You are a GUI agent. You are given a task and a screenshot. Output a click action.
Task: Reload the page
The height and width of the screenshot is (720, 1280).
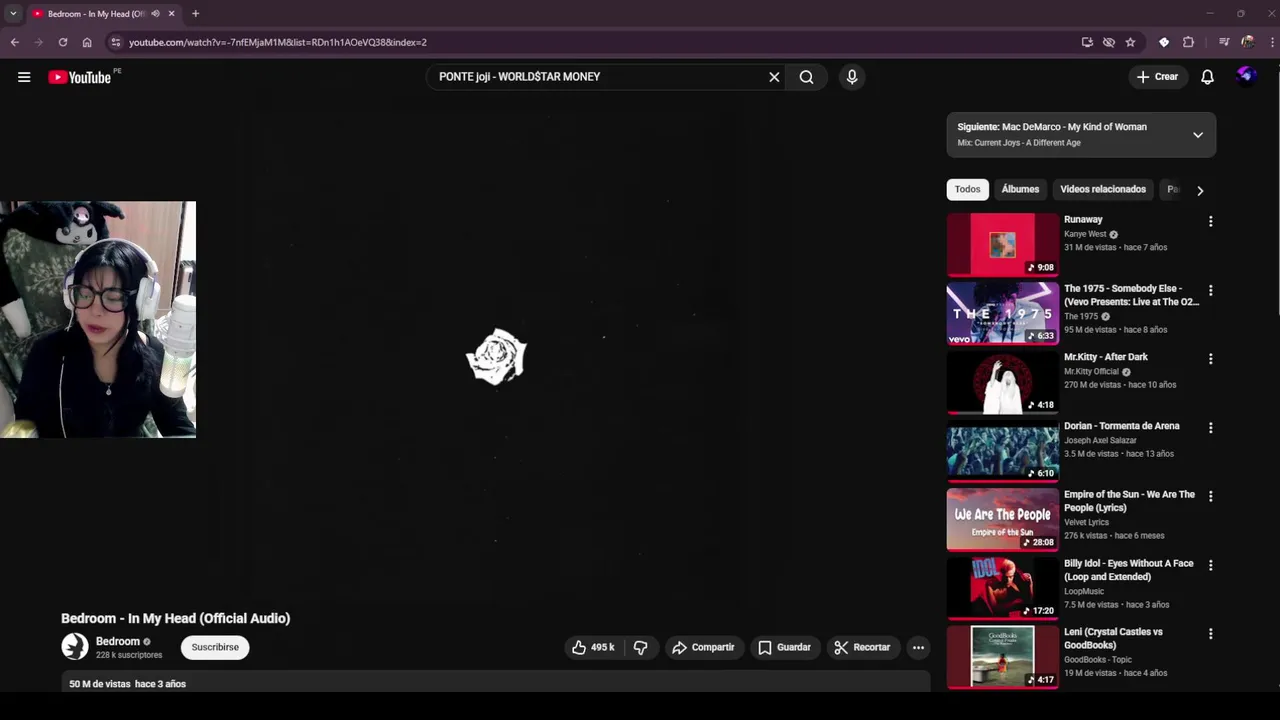pos(62,42)
